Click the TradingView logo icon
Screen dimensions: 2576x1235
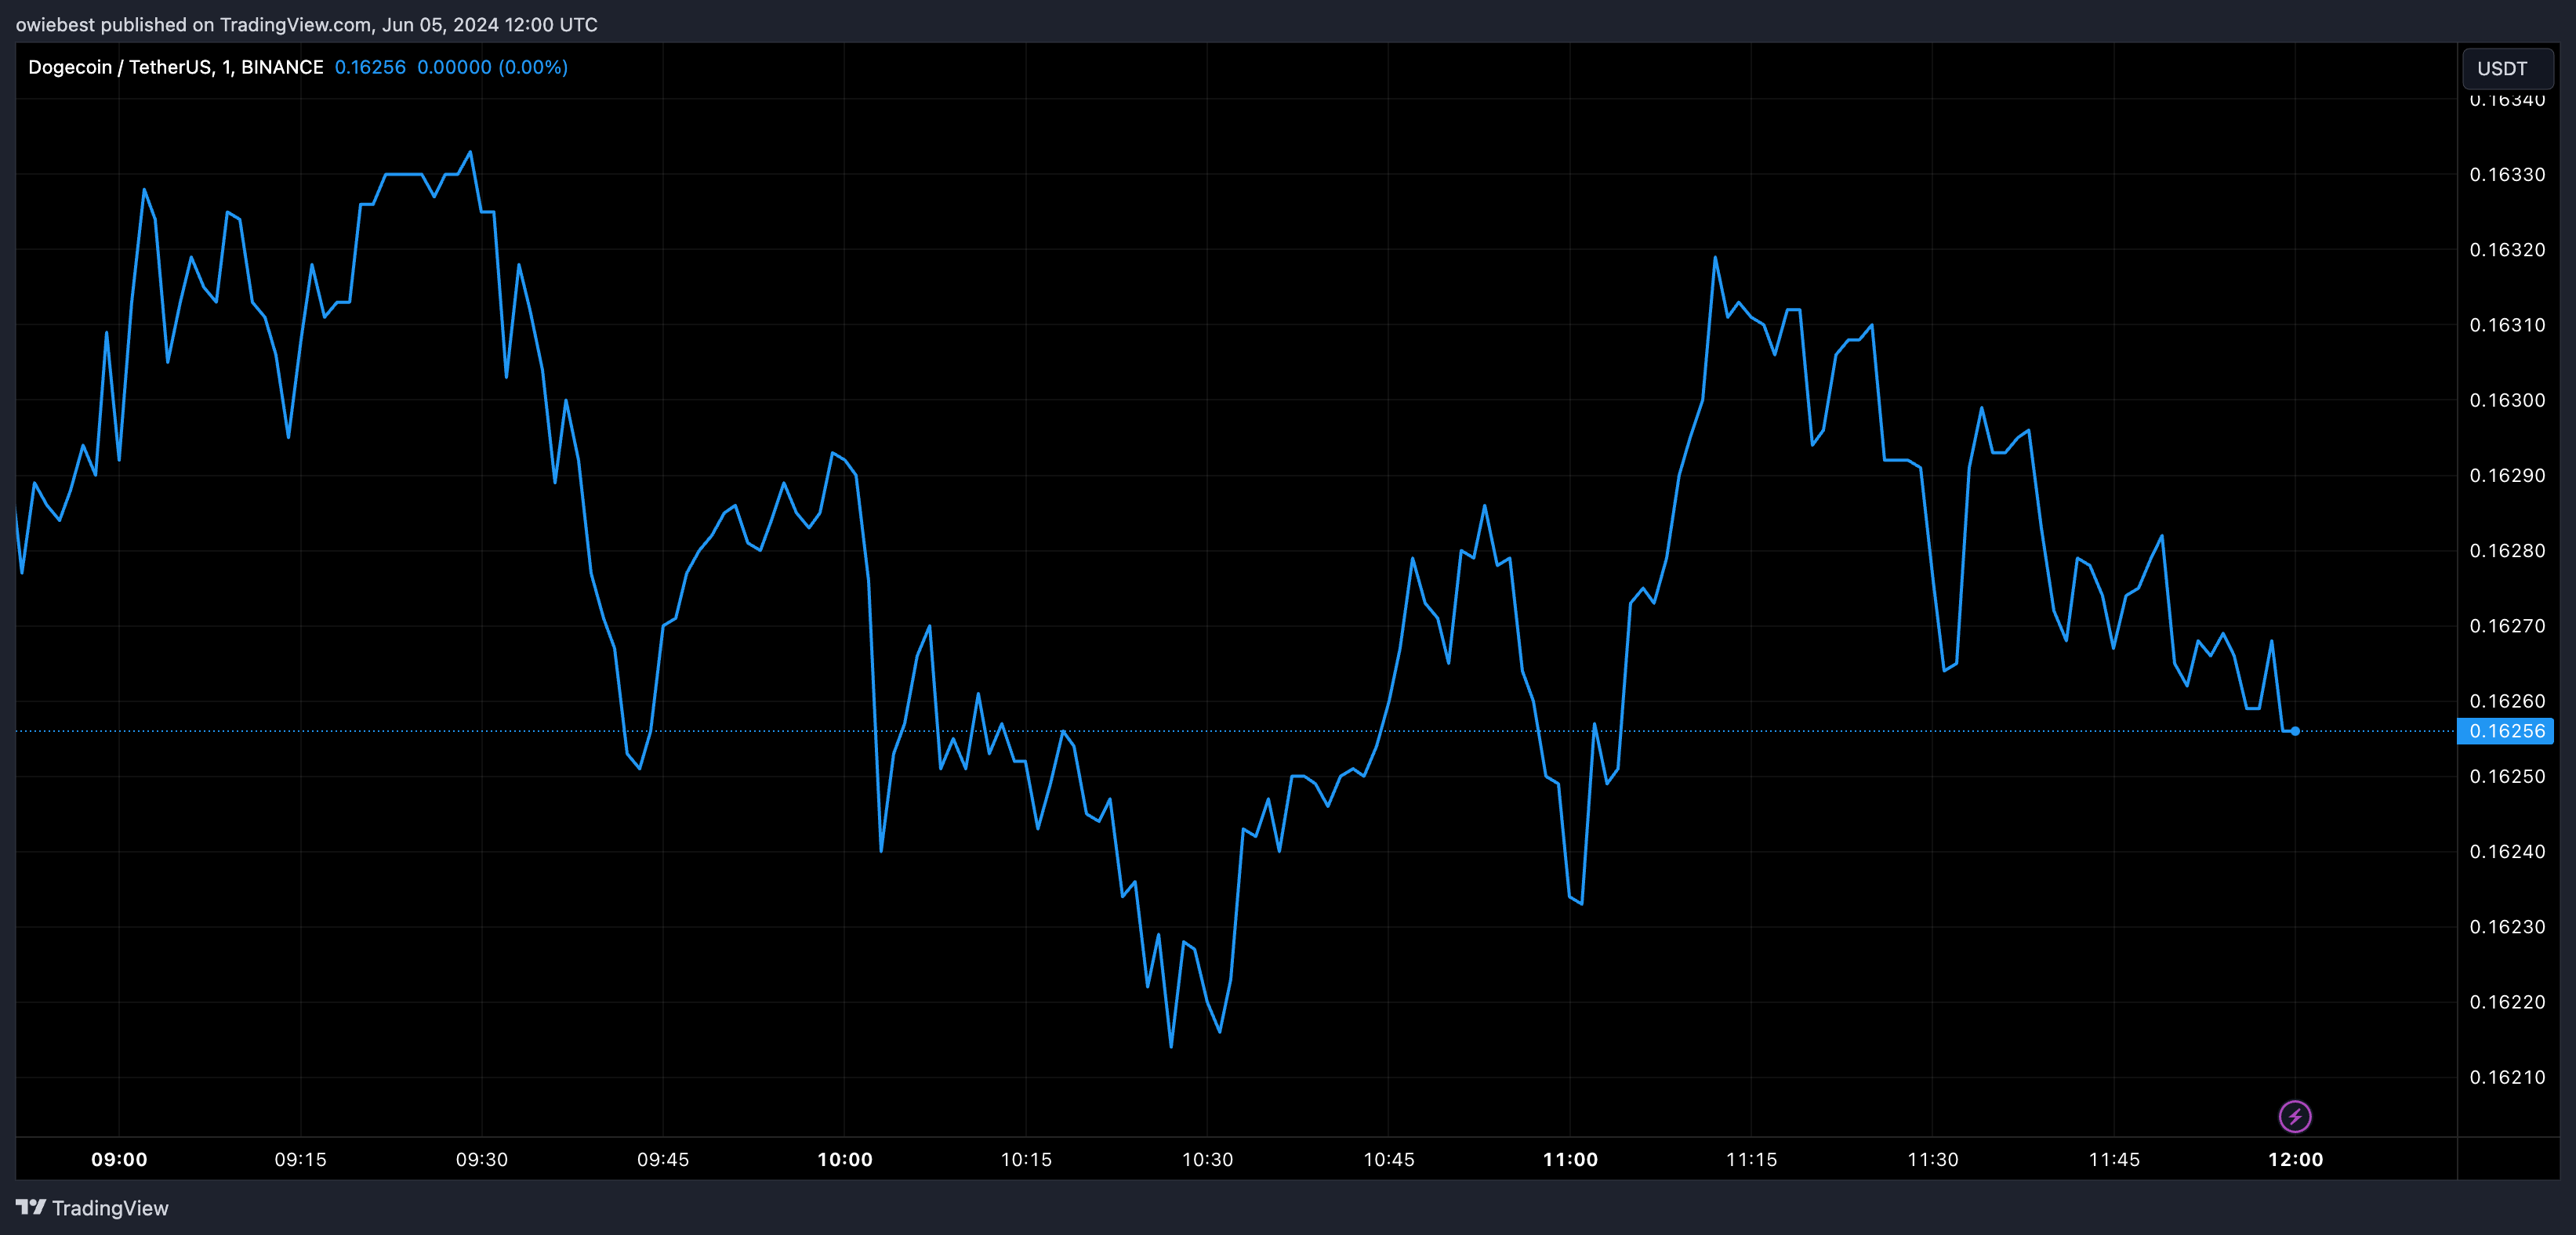coord(31,1207)
